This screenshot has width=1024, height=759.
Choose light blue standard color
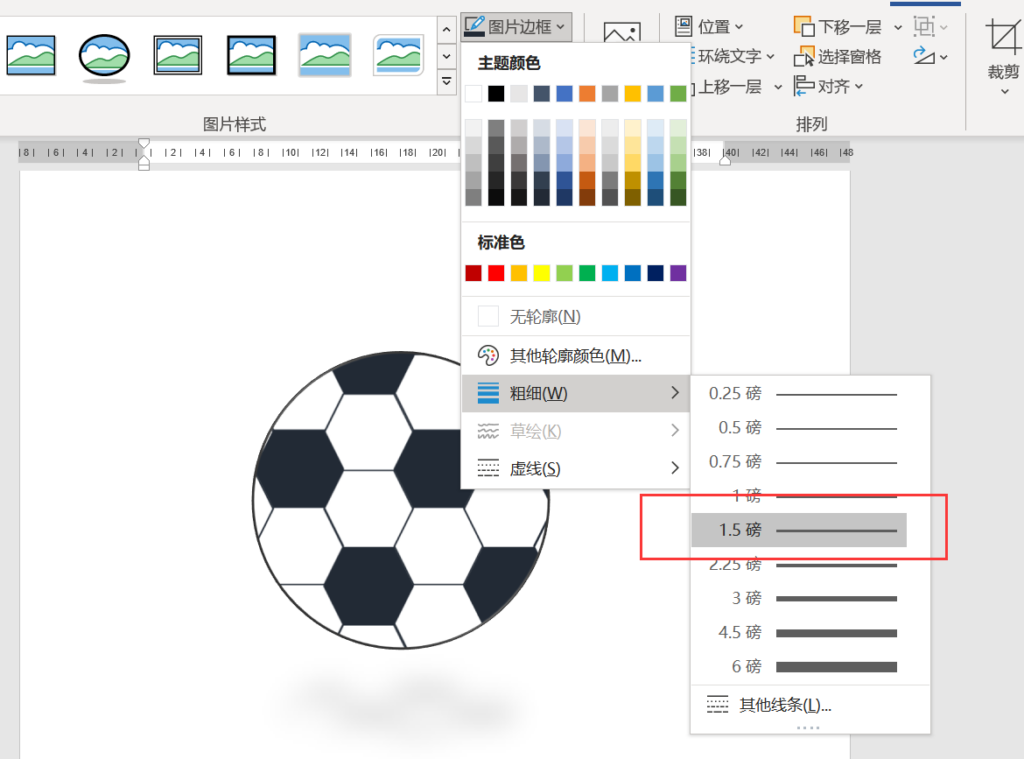[610, 273]
